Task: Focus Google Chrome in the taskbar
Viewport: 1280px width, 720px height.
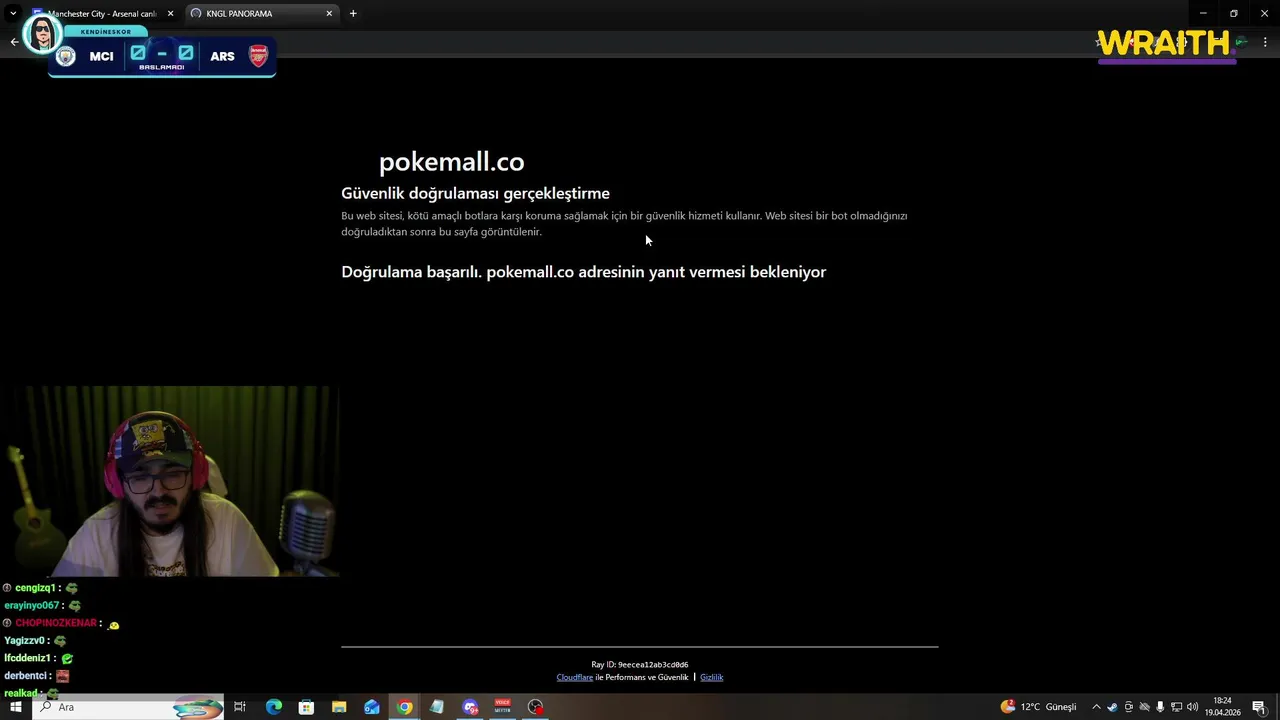Action: coord(405,707)
